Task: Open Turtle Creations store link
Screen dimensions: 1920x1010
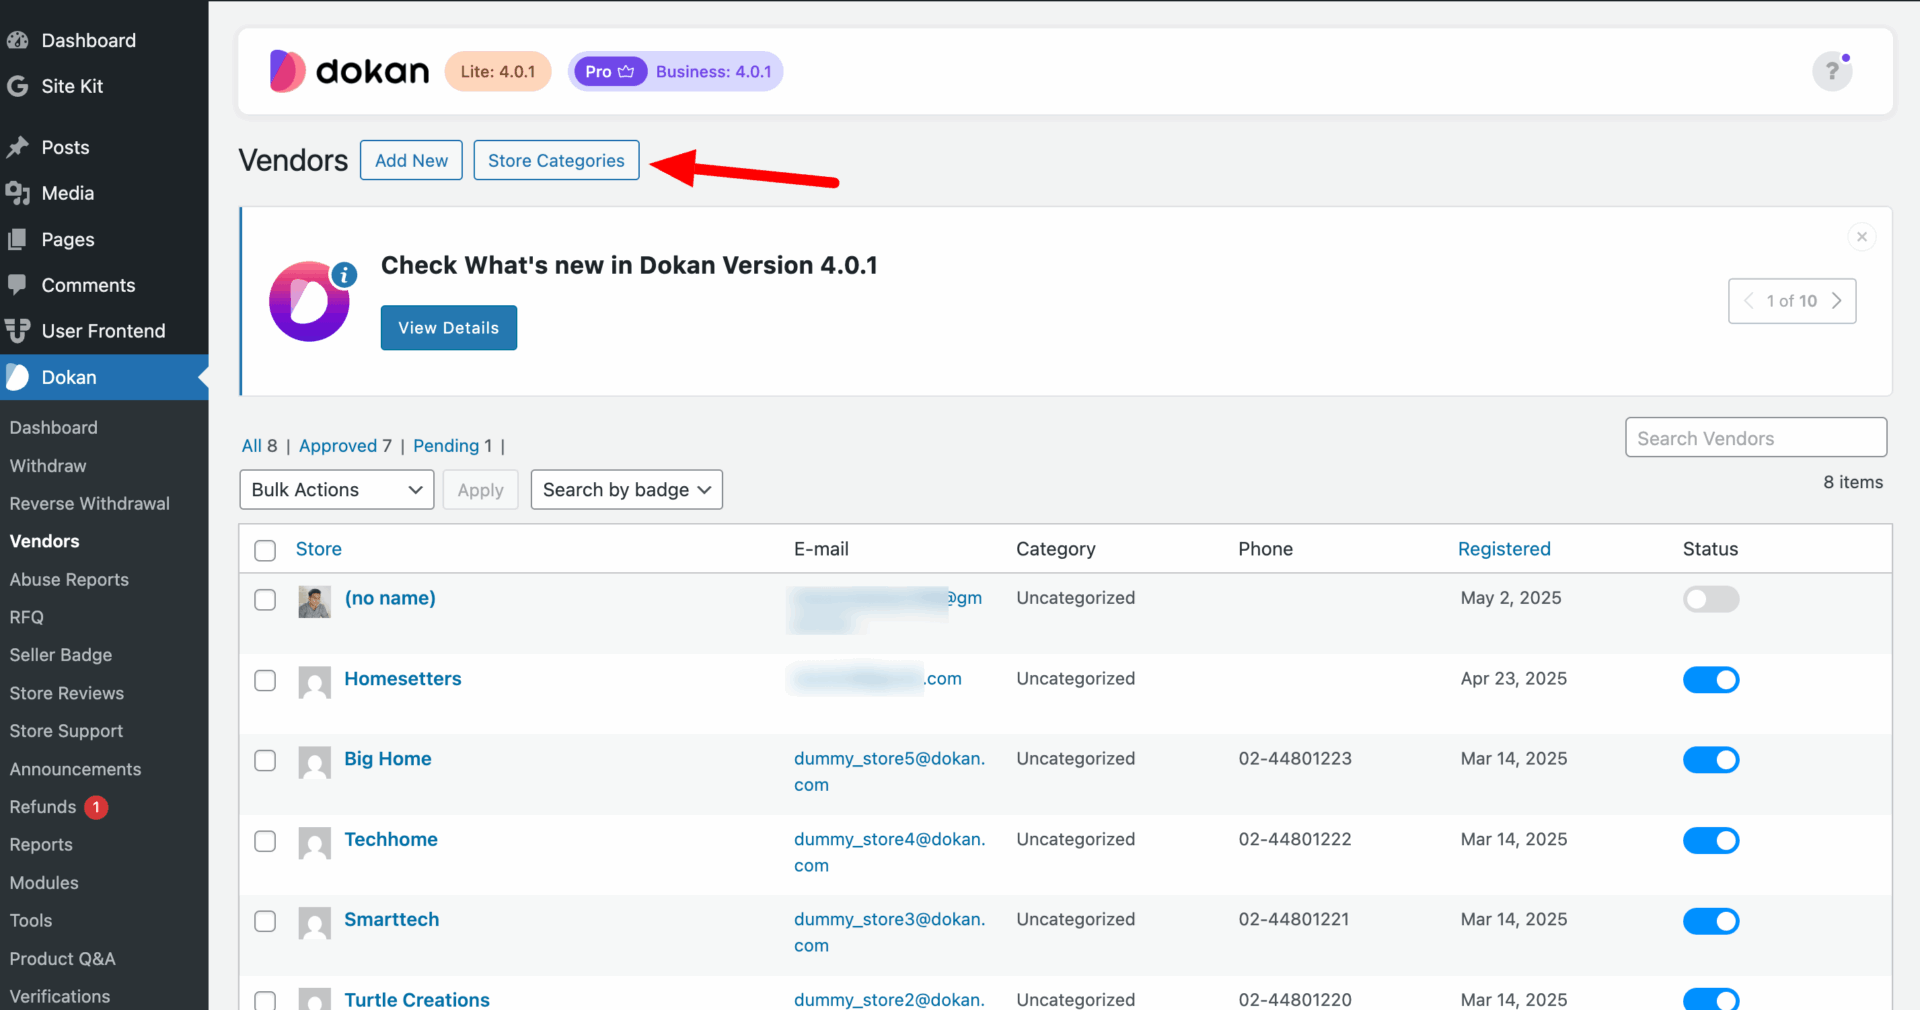Action: pos(417,1000)
